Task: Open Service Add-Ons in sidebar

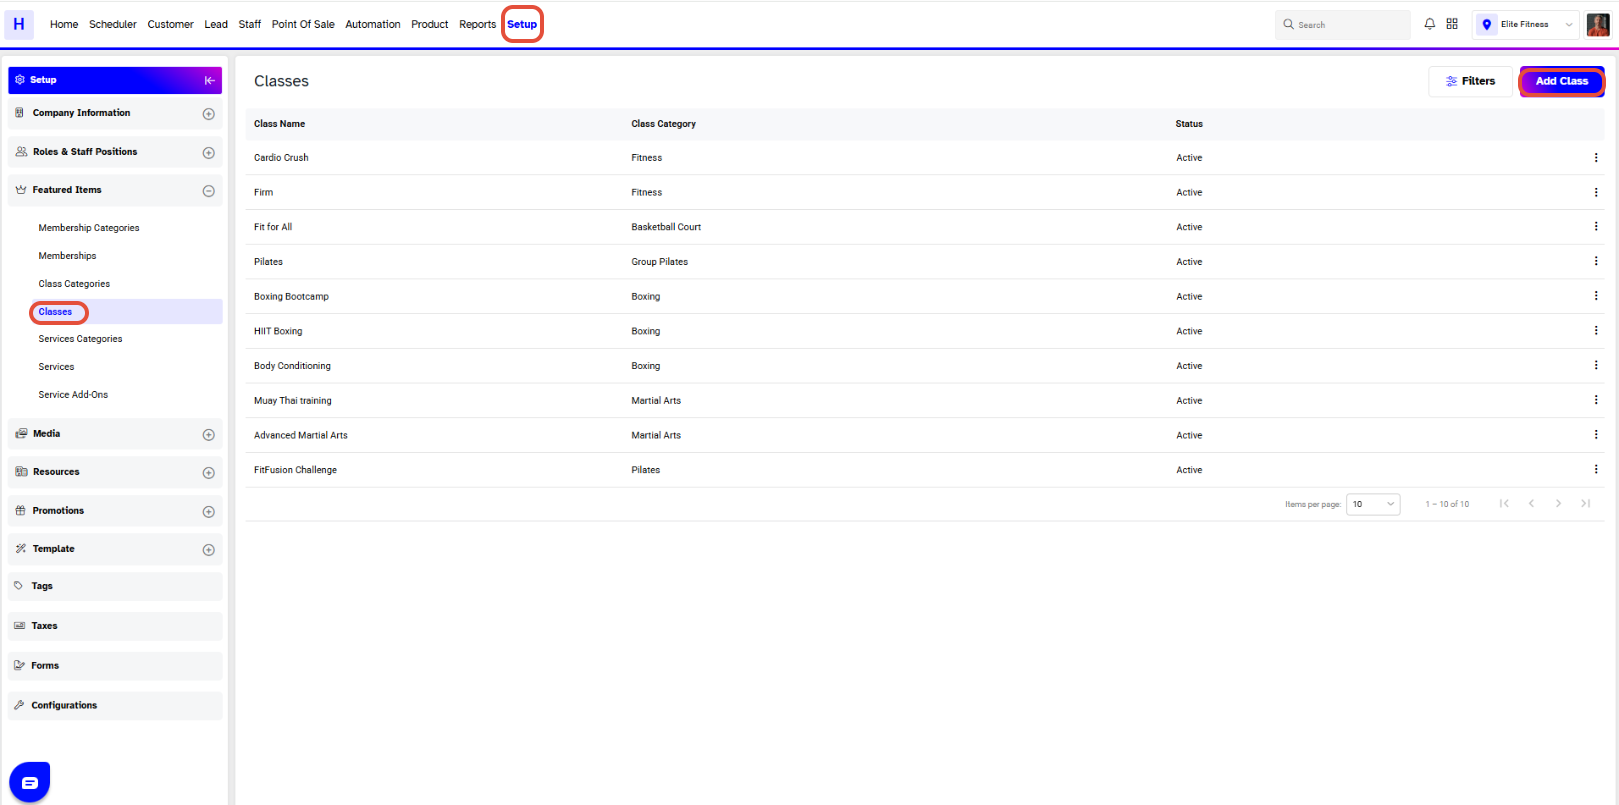Action: click(73, 395)
